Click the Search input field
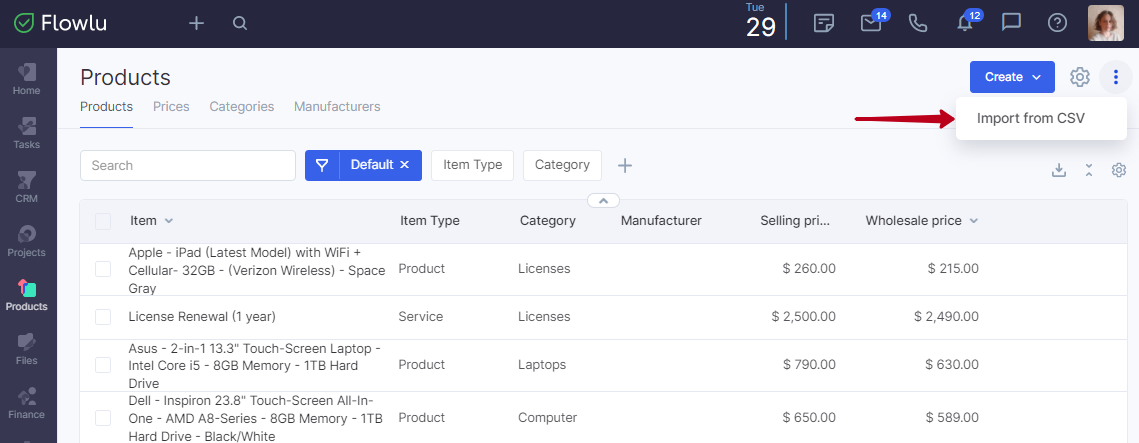The width and height of the screenshot is (1139, 443). pyautogui.click(x=187, y=165)
